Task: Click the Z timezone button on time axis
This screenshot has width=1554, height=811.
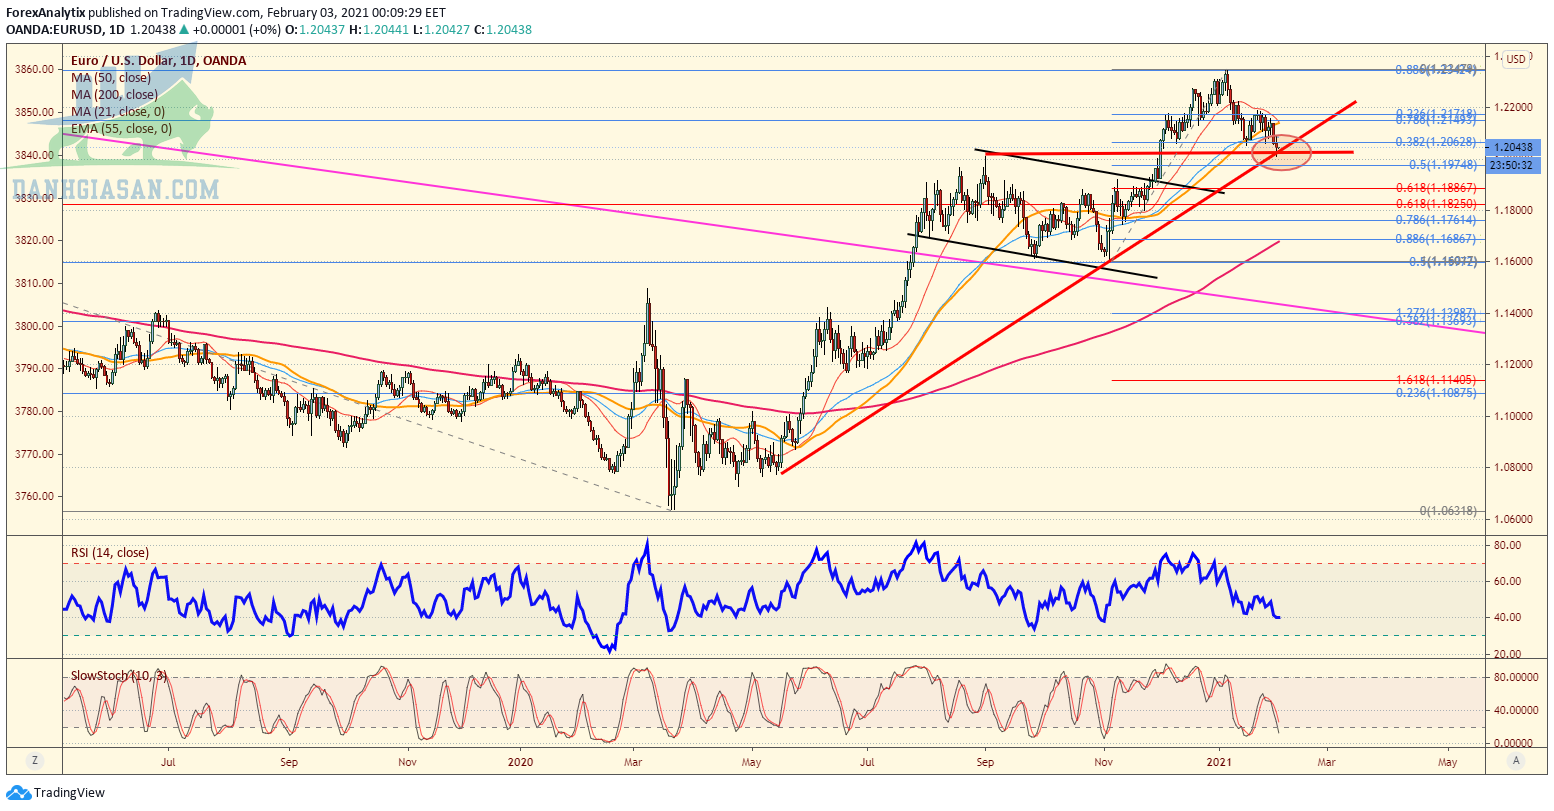Action: pyautogui.click(x=34, y=760)
